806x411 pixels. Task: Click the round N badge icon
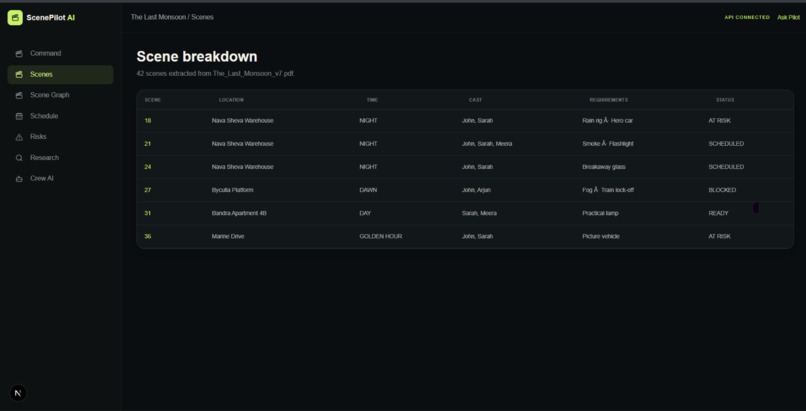click(18, 393)
